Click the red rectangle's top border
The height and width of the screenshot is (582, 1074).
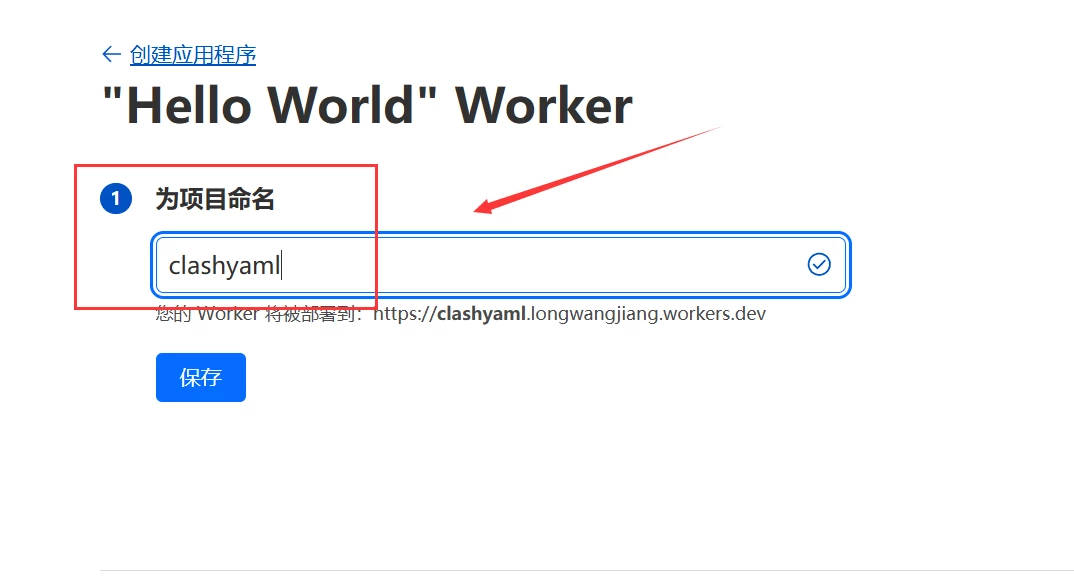225,166
